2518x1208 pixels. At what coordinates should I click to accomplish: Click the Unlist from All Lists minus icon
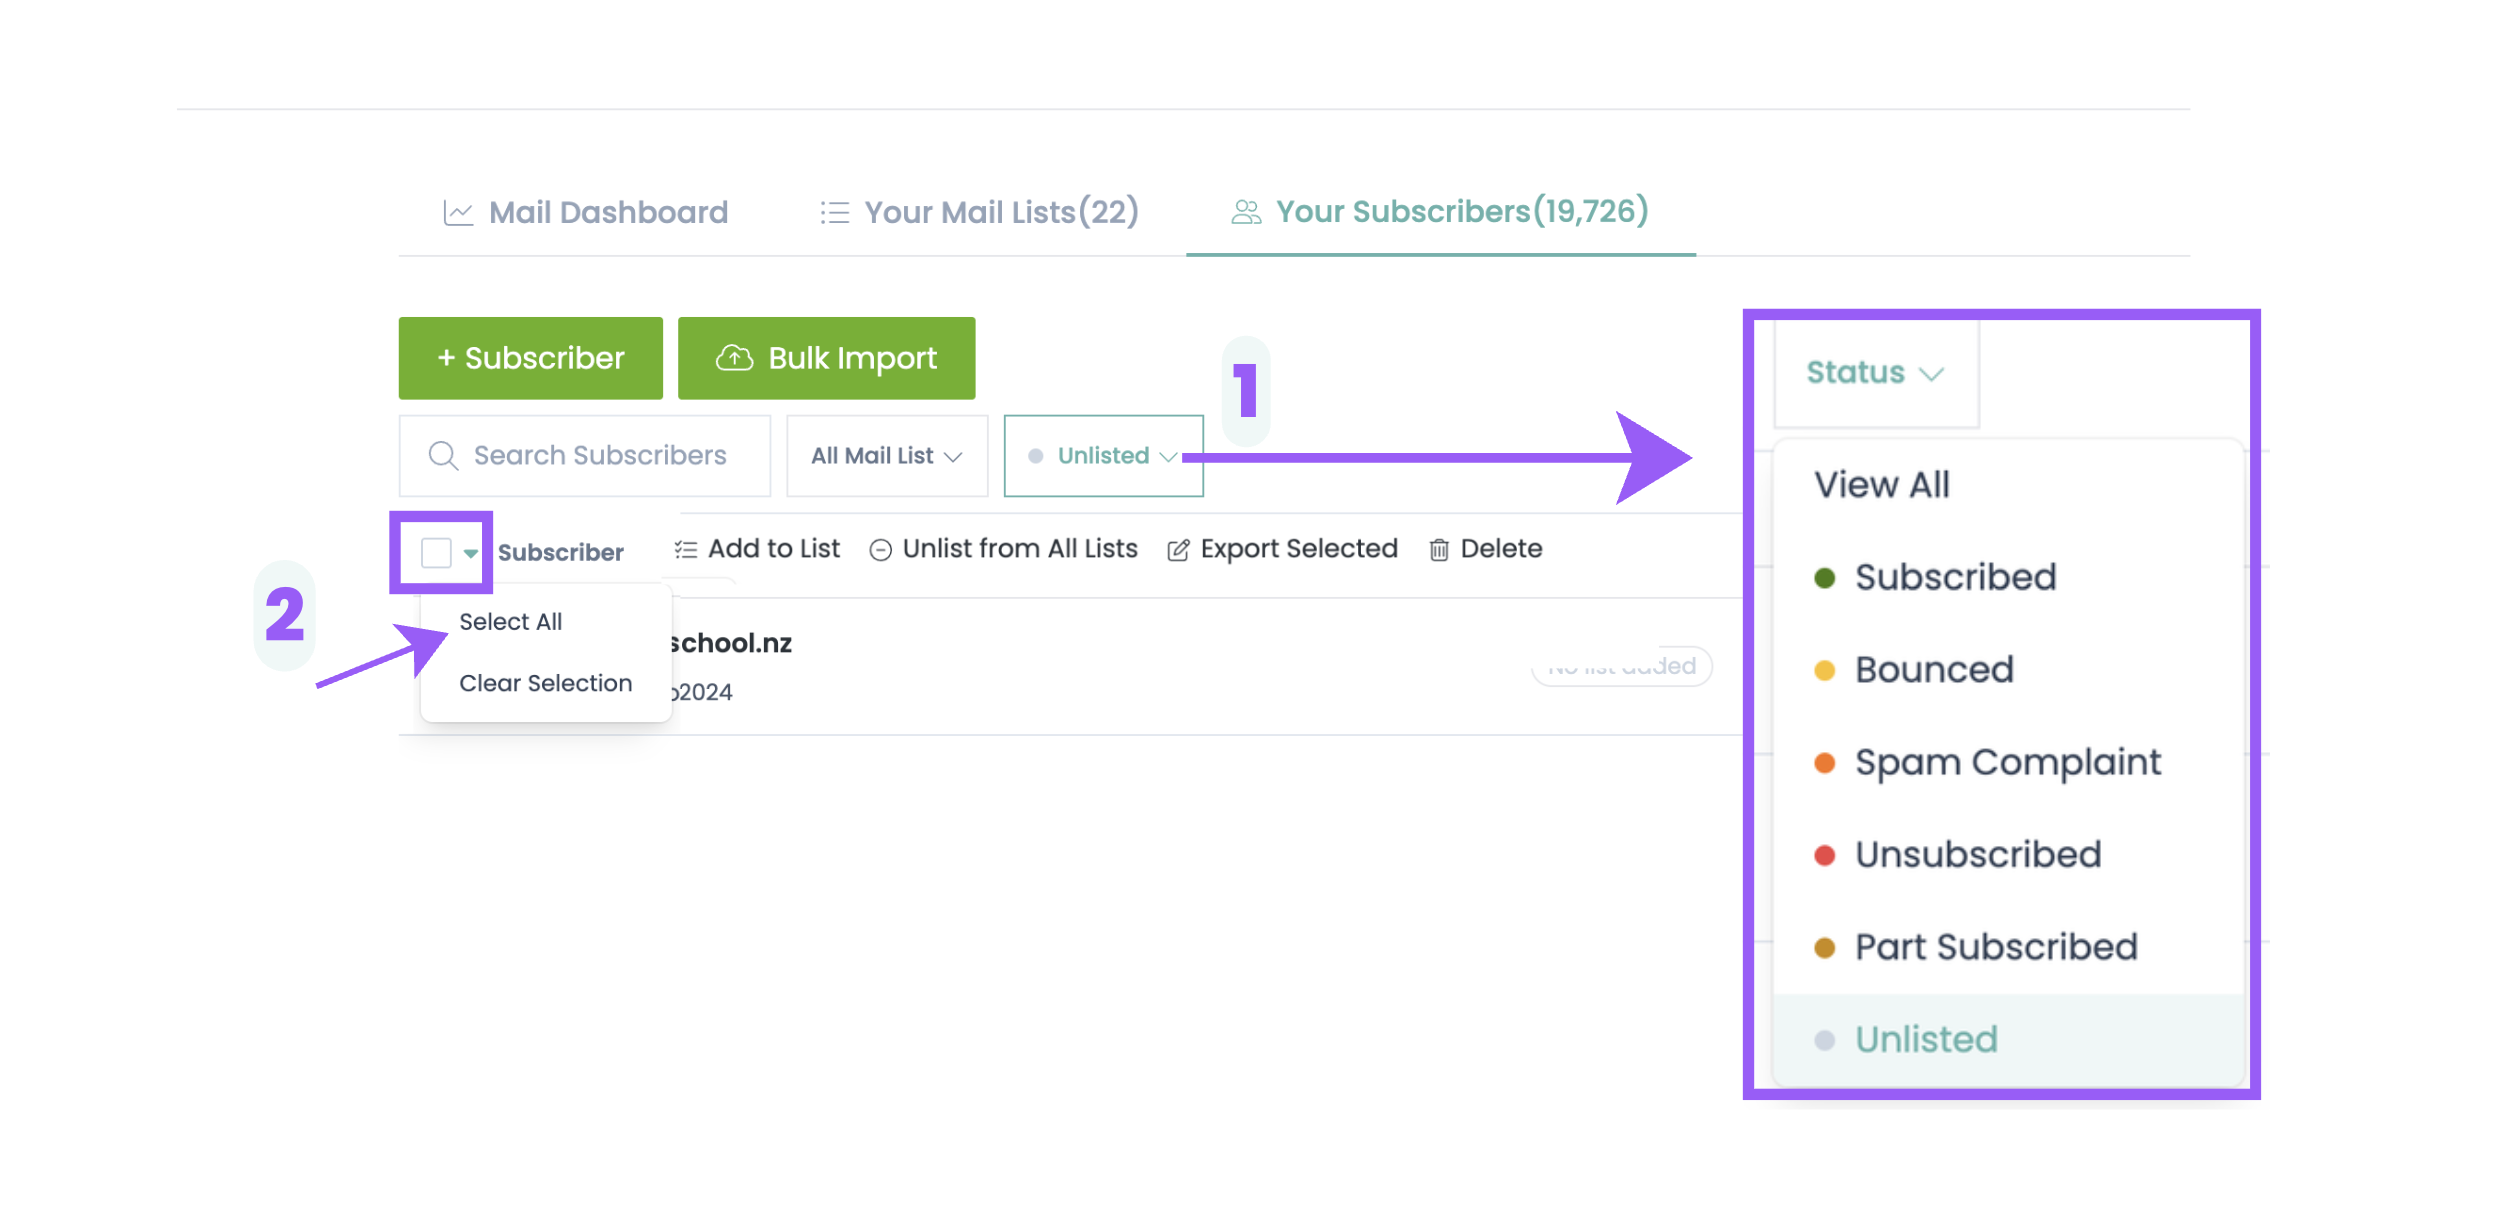click(x=880, y=550)
